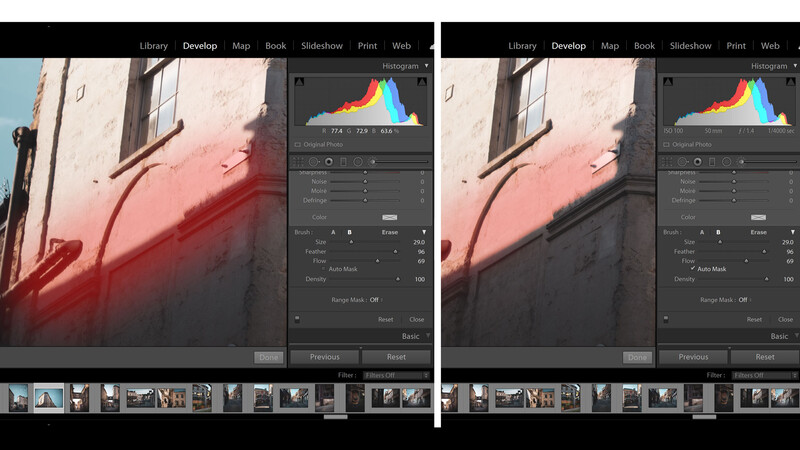Select Spot Removal tool in right window
This screenshot has width=800, height=450.
tap(683, 162)
